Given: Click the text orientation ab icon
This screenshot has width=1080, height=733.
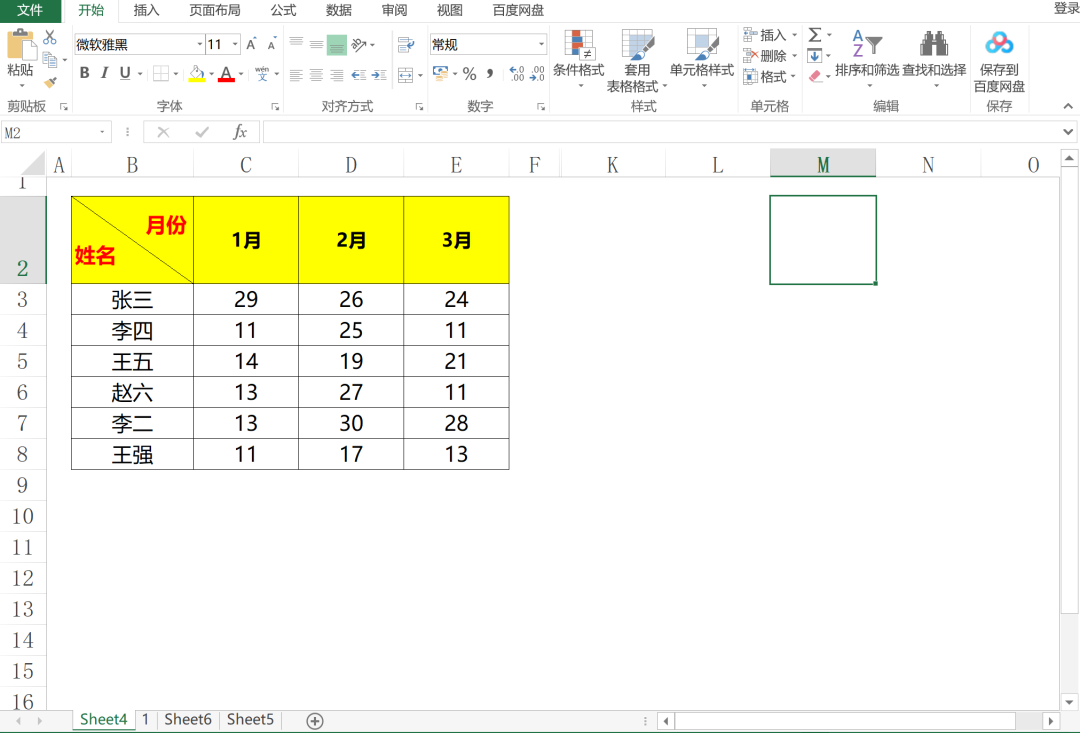Looking at the screenshot, I should click(x=359, y=45).
